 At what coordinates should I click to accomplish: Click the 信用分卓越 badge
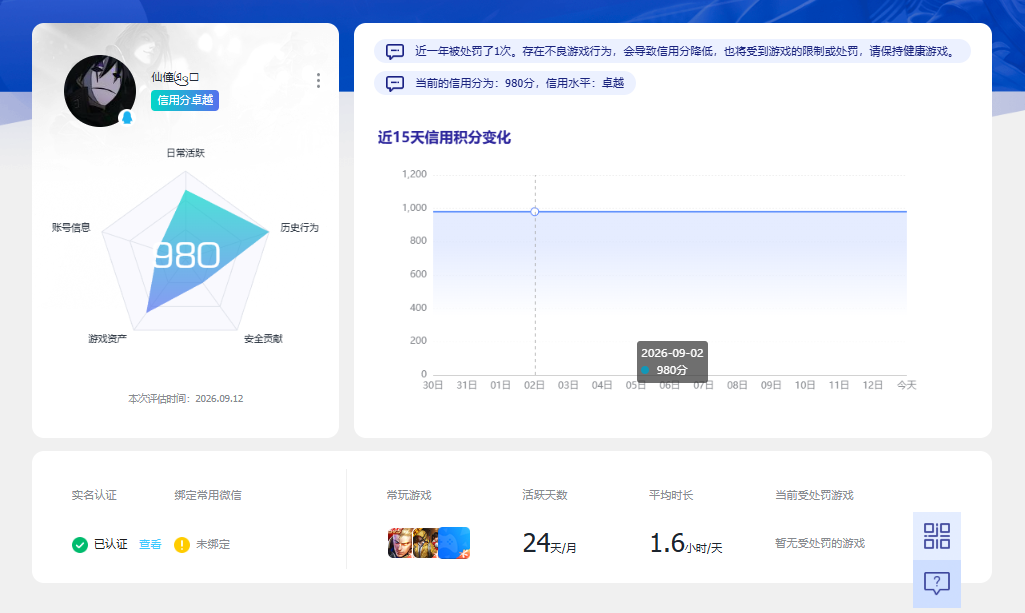click(185, 100)
